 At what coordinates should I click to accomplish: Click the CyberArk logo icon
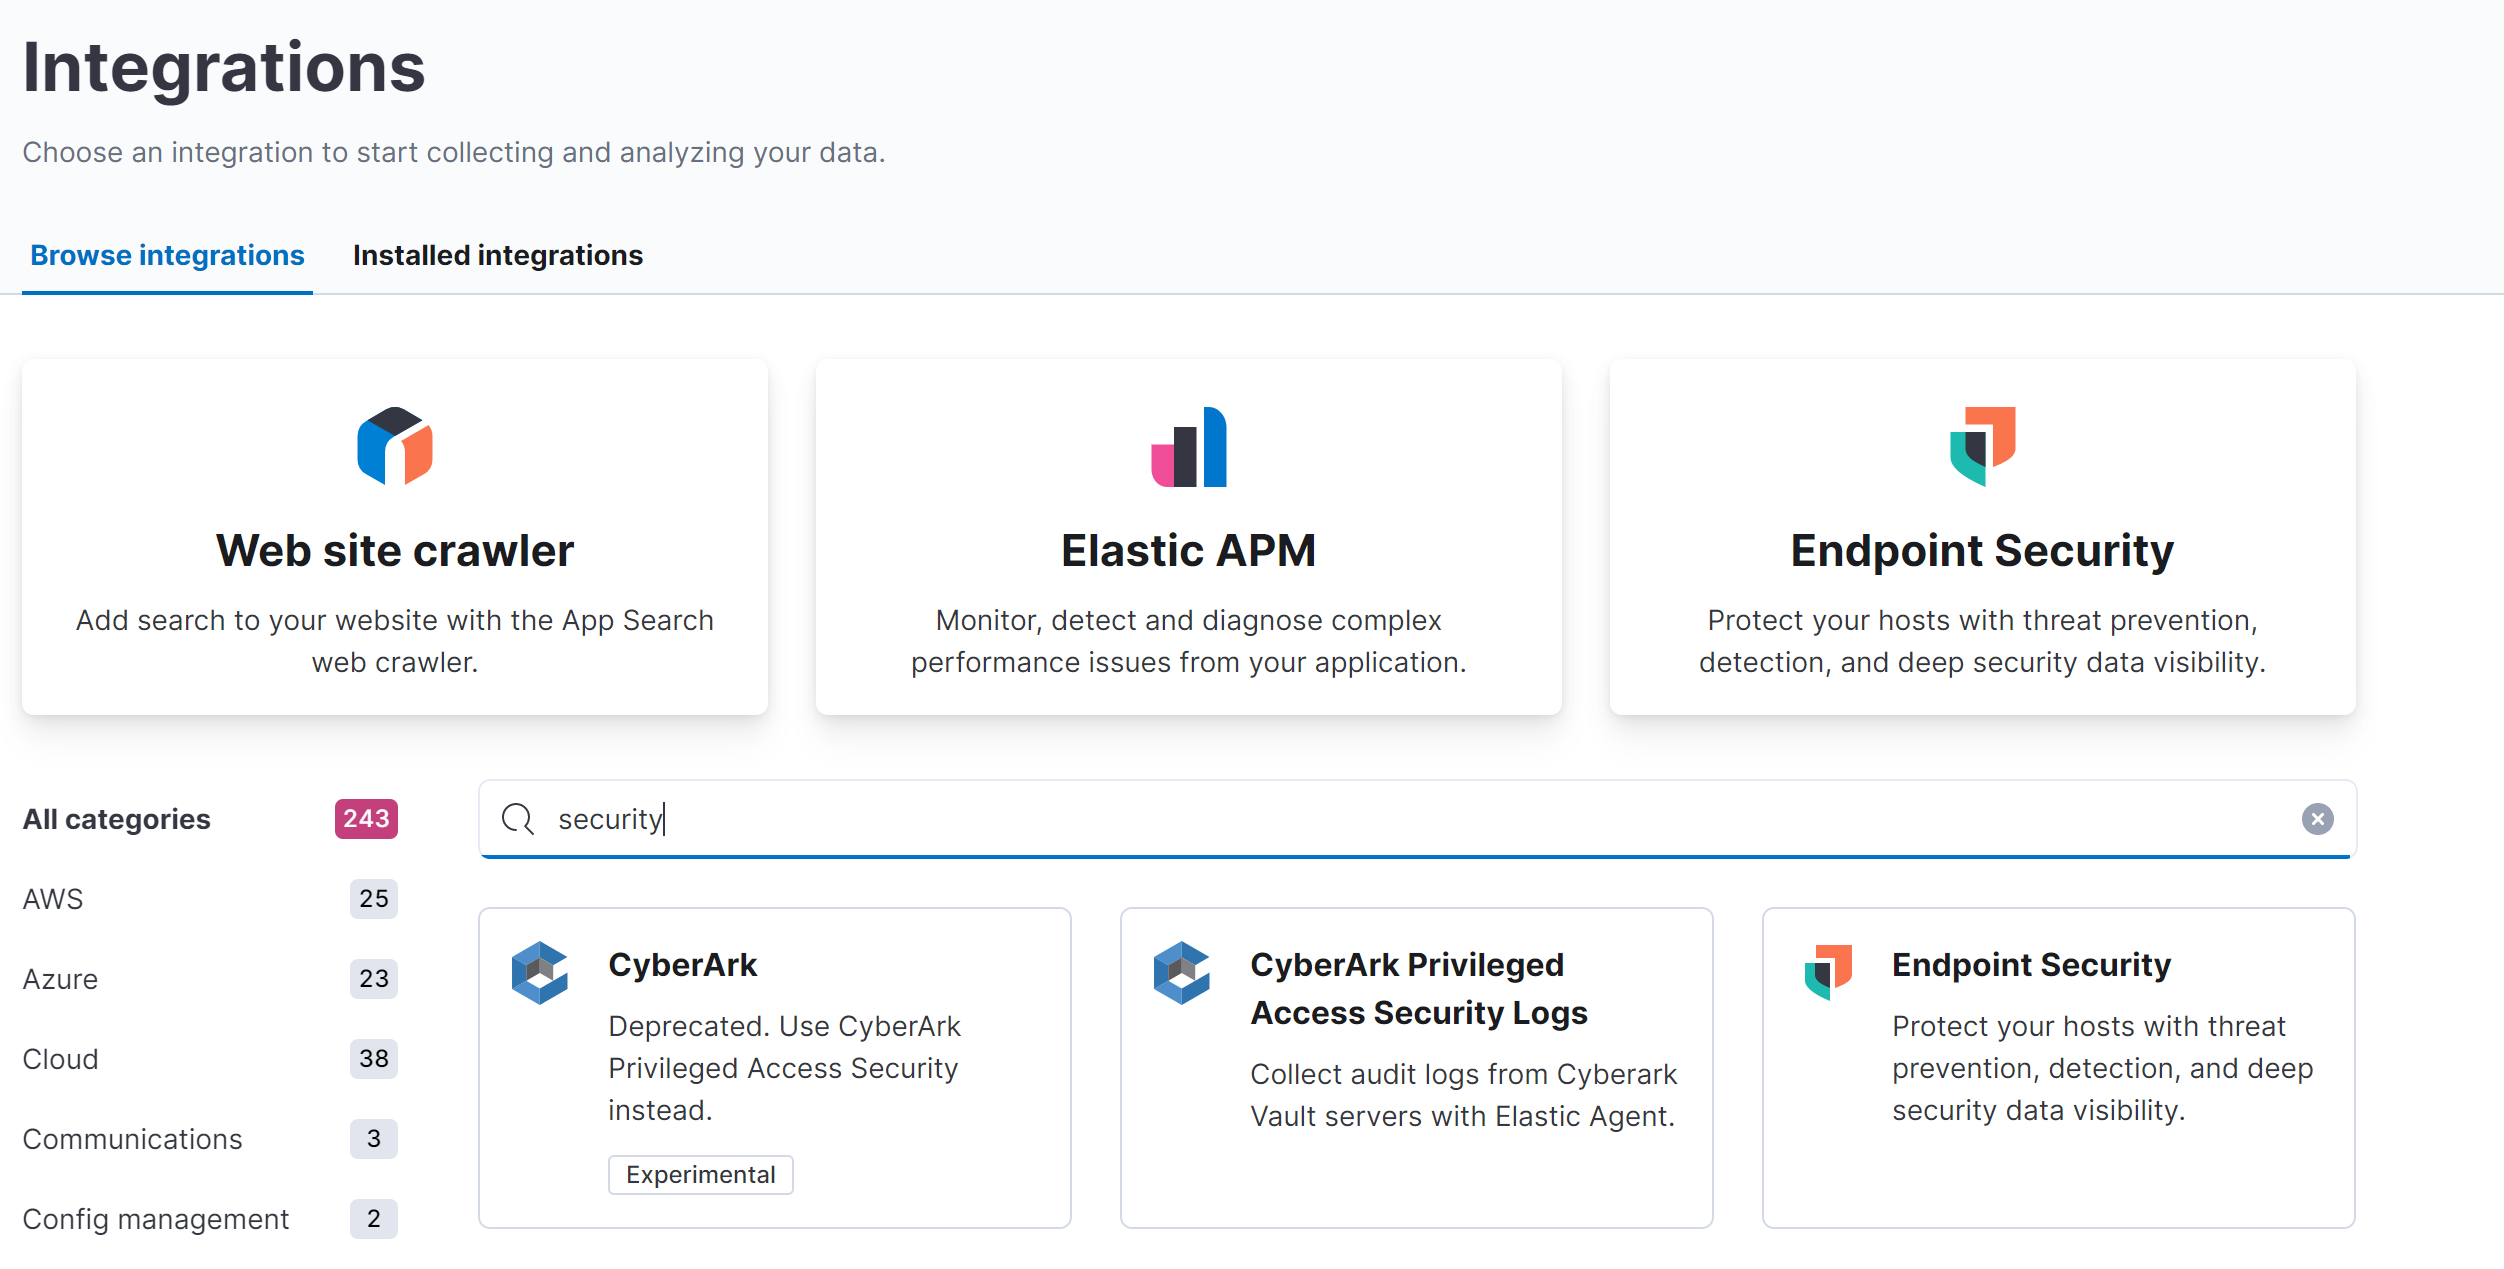(x=540, y=972)
